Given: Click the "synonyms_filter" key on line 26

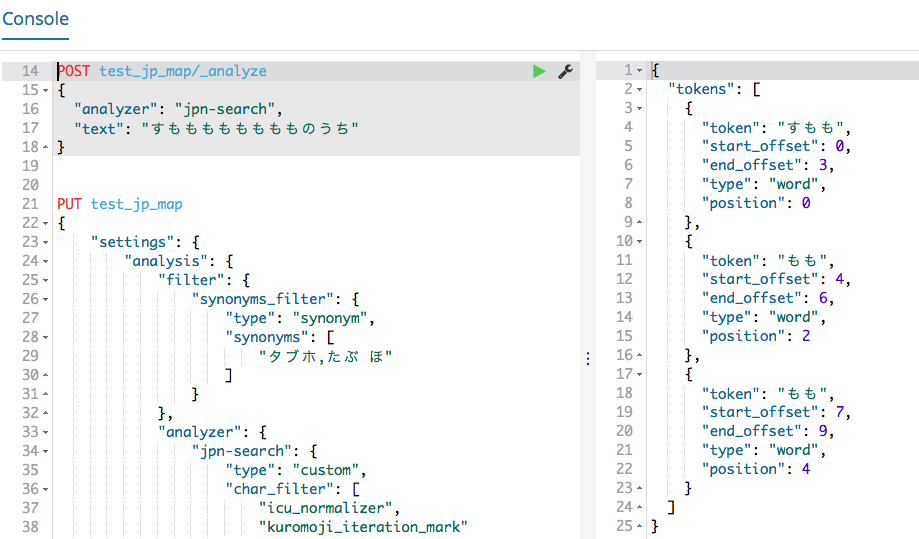Looking at the screenshot, I should pyautogui.click(x=267, y=299).
